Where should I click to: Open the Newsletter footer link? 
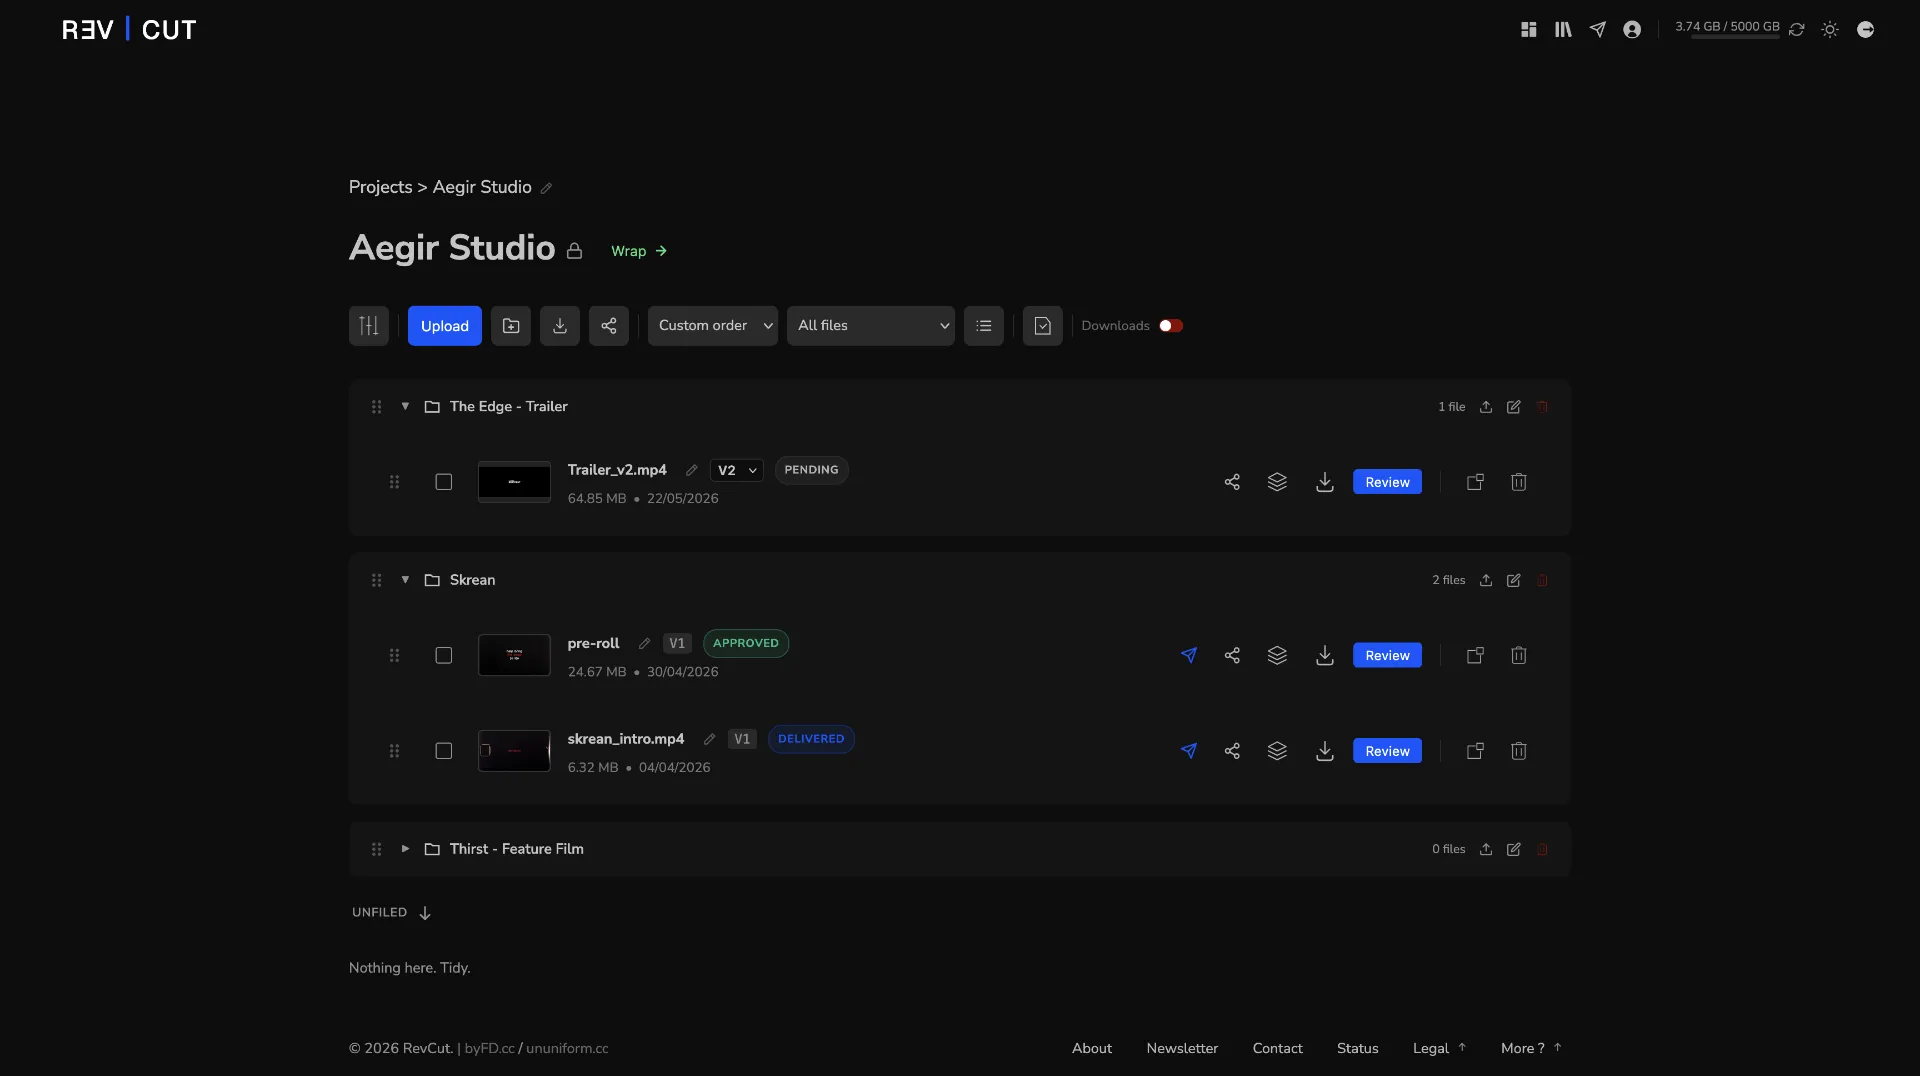[x=1182, y=1048]
